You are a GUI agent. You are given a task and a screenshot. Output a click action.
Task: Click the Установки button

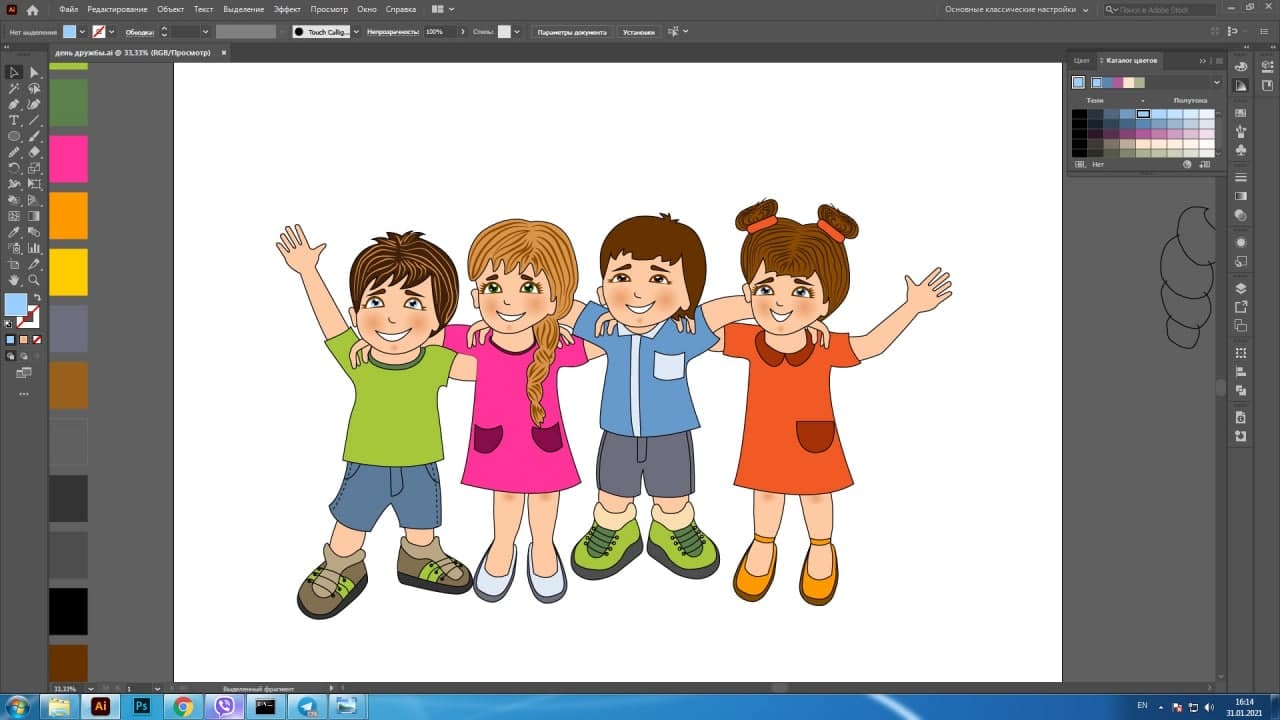639,32
